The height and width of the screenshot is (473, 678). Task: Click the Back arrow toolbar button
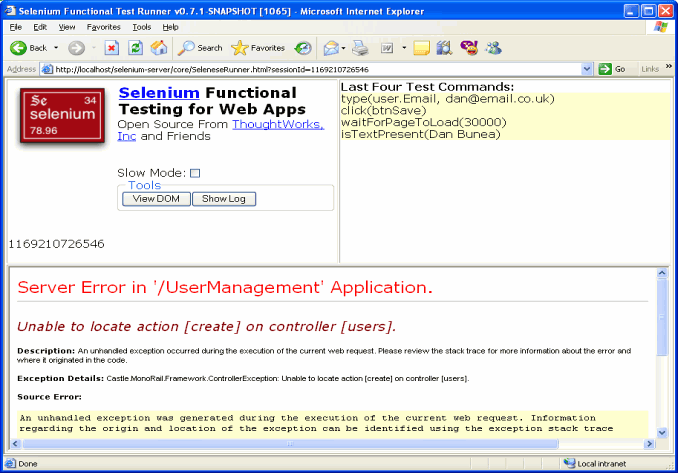pos(28,48)
